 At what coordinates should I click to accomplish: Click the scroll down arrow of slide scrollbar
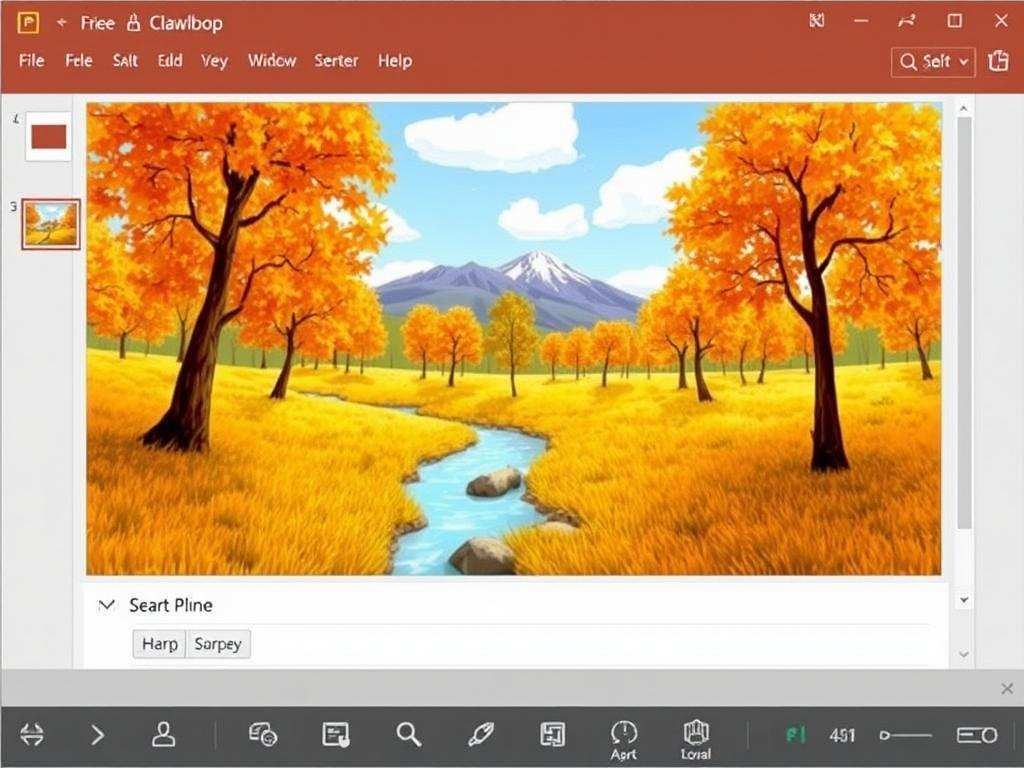(964, 600)
